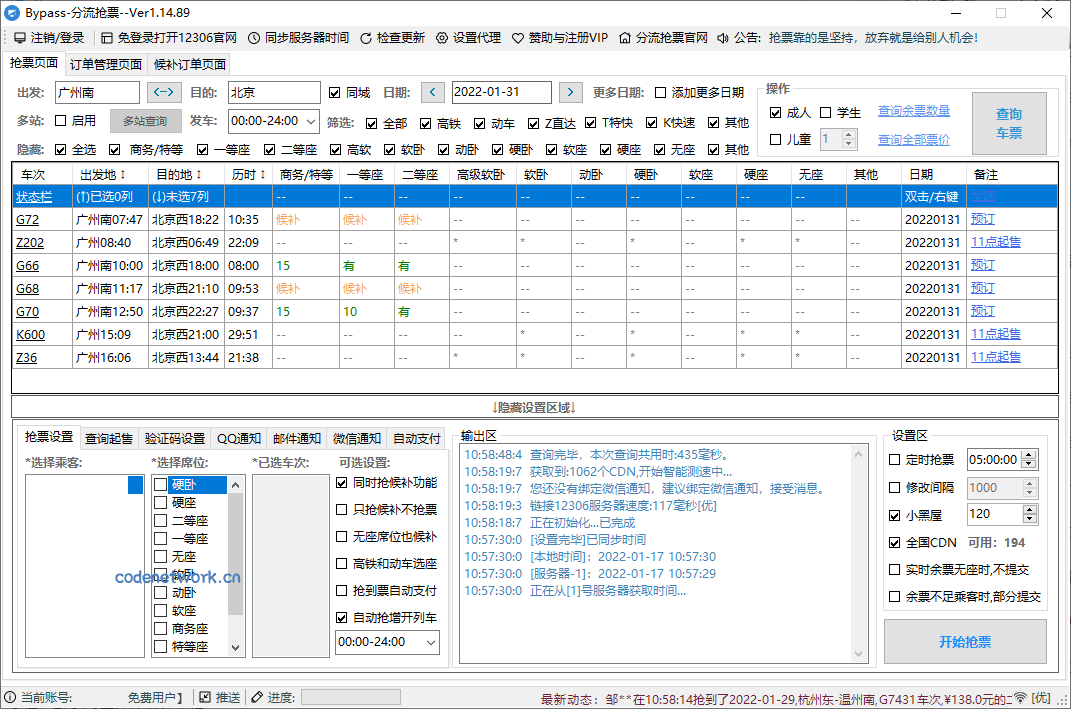The image size is (1071, 709).
Task: Expand the 00:00-24:00 added-train time dropdown
Action: tap(430, 642)
